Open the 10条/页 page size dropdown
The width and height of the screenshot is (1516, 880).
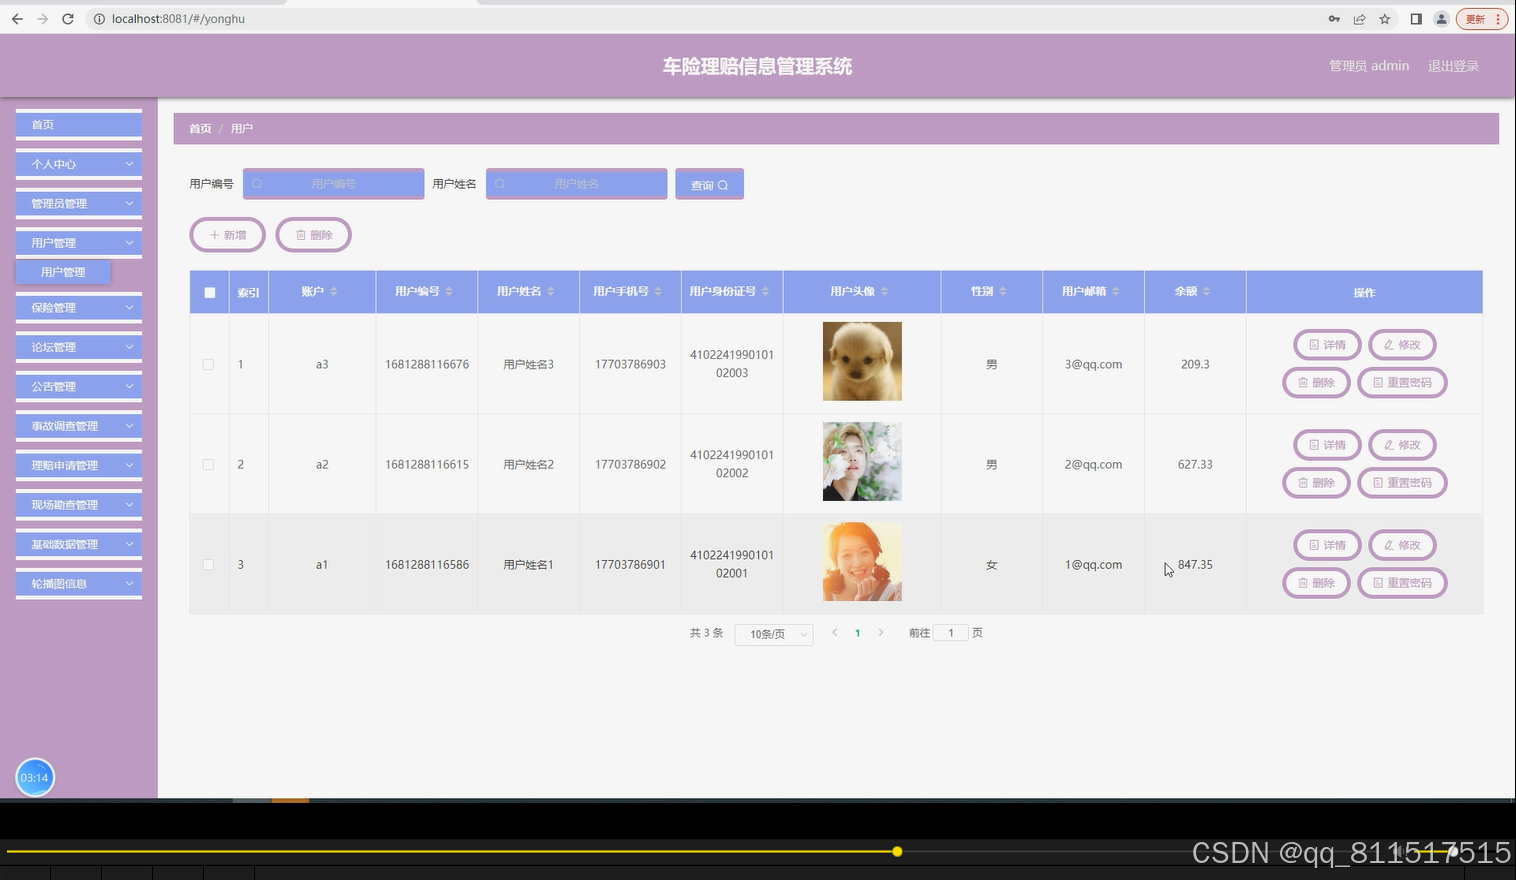(x=774, y=634)
